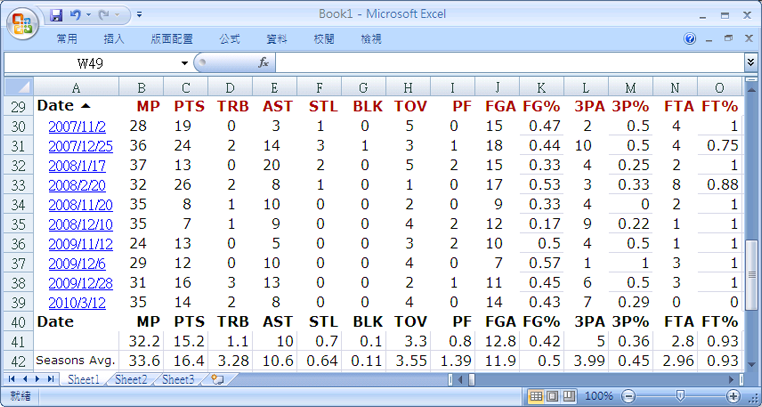The image size is (762, 407).
Task: Open the 常用 ribbon tab
Action: (67, 39)
